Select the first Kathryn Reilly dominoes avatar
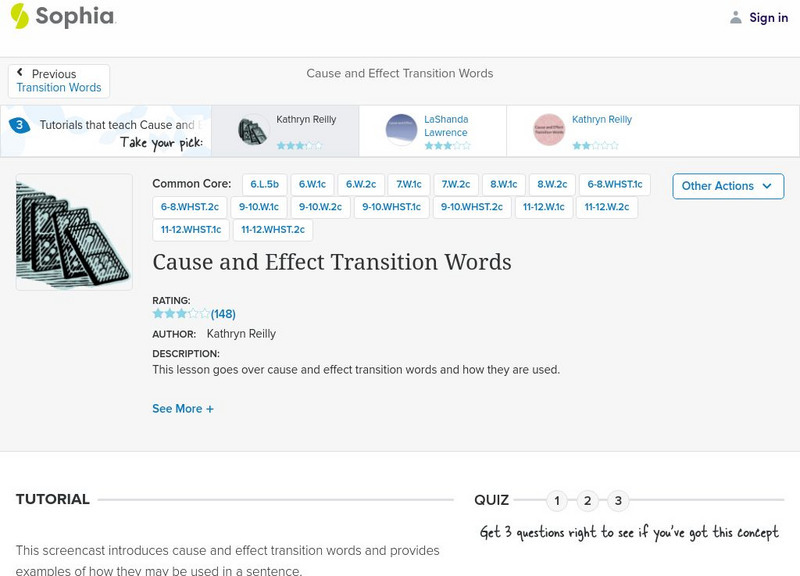Screen dimensions: 800x576 tap(252, 131)
